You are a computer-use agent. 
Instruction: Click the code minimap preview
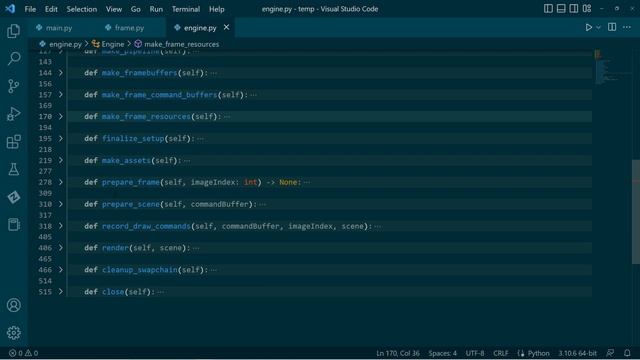[611, 67]
